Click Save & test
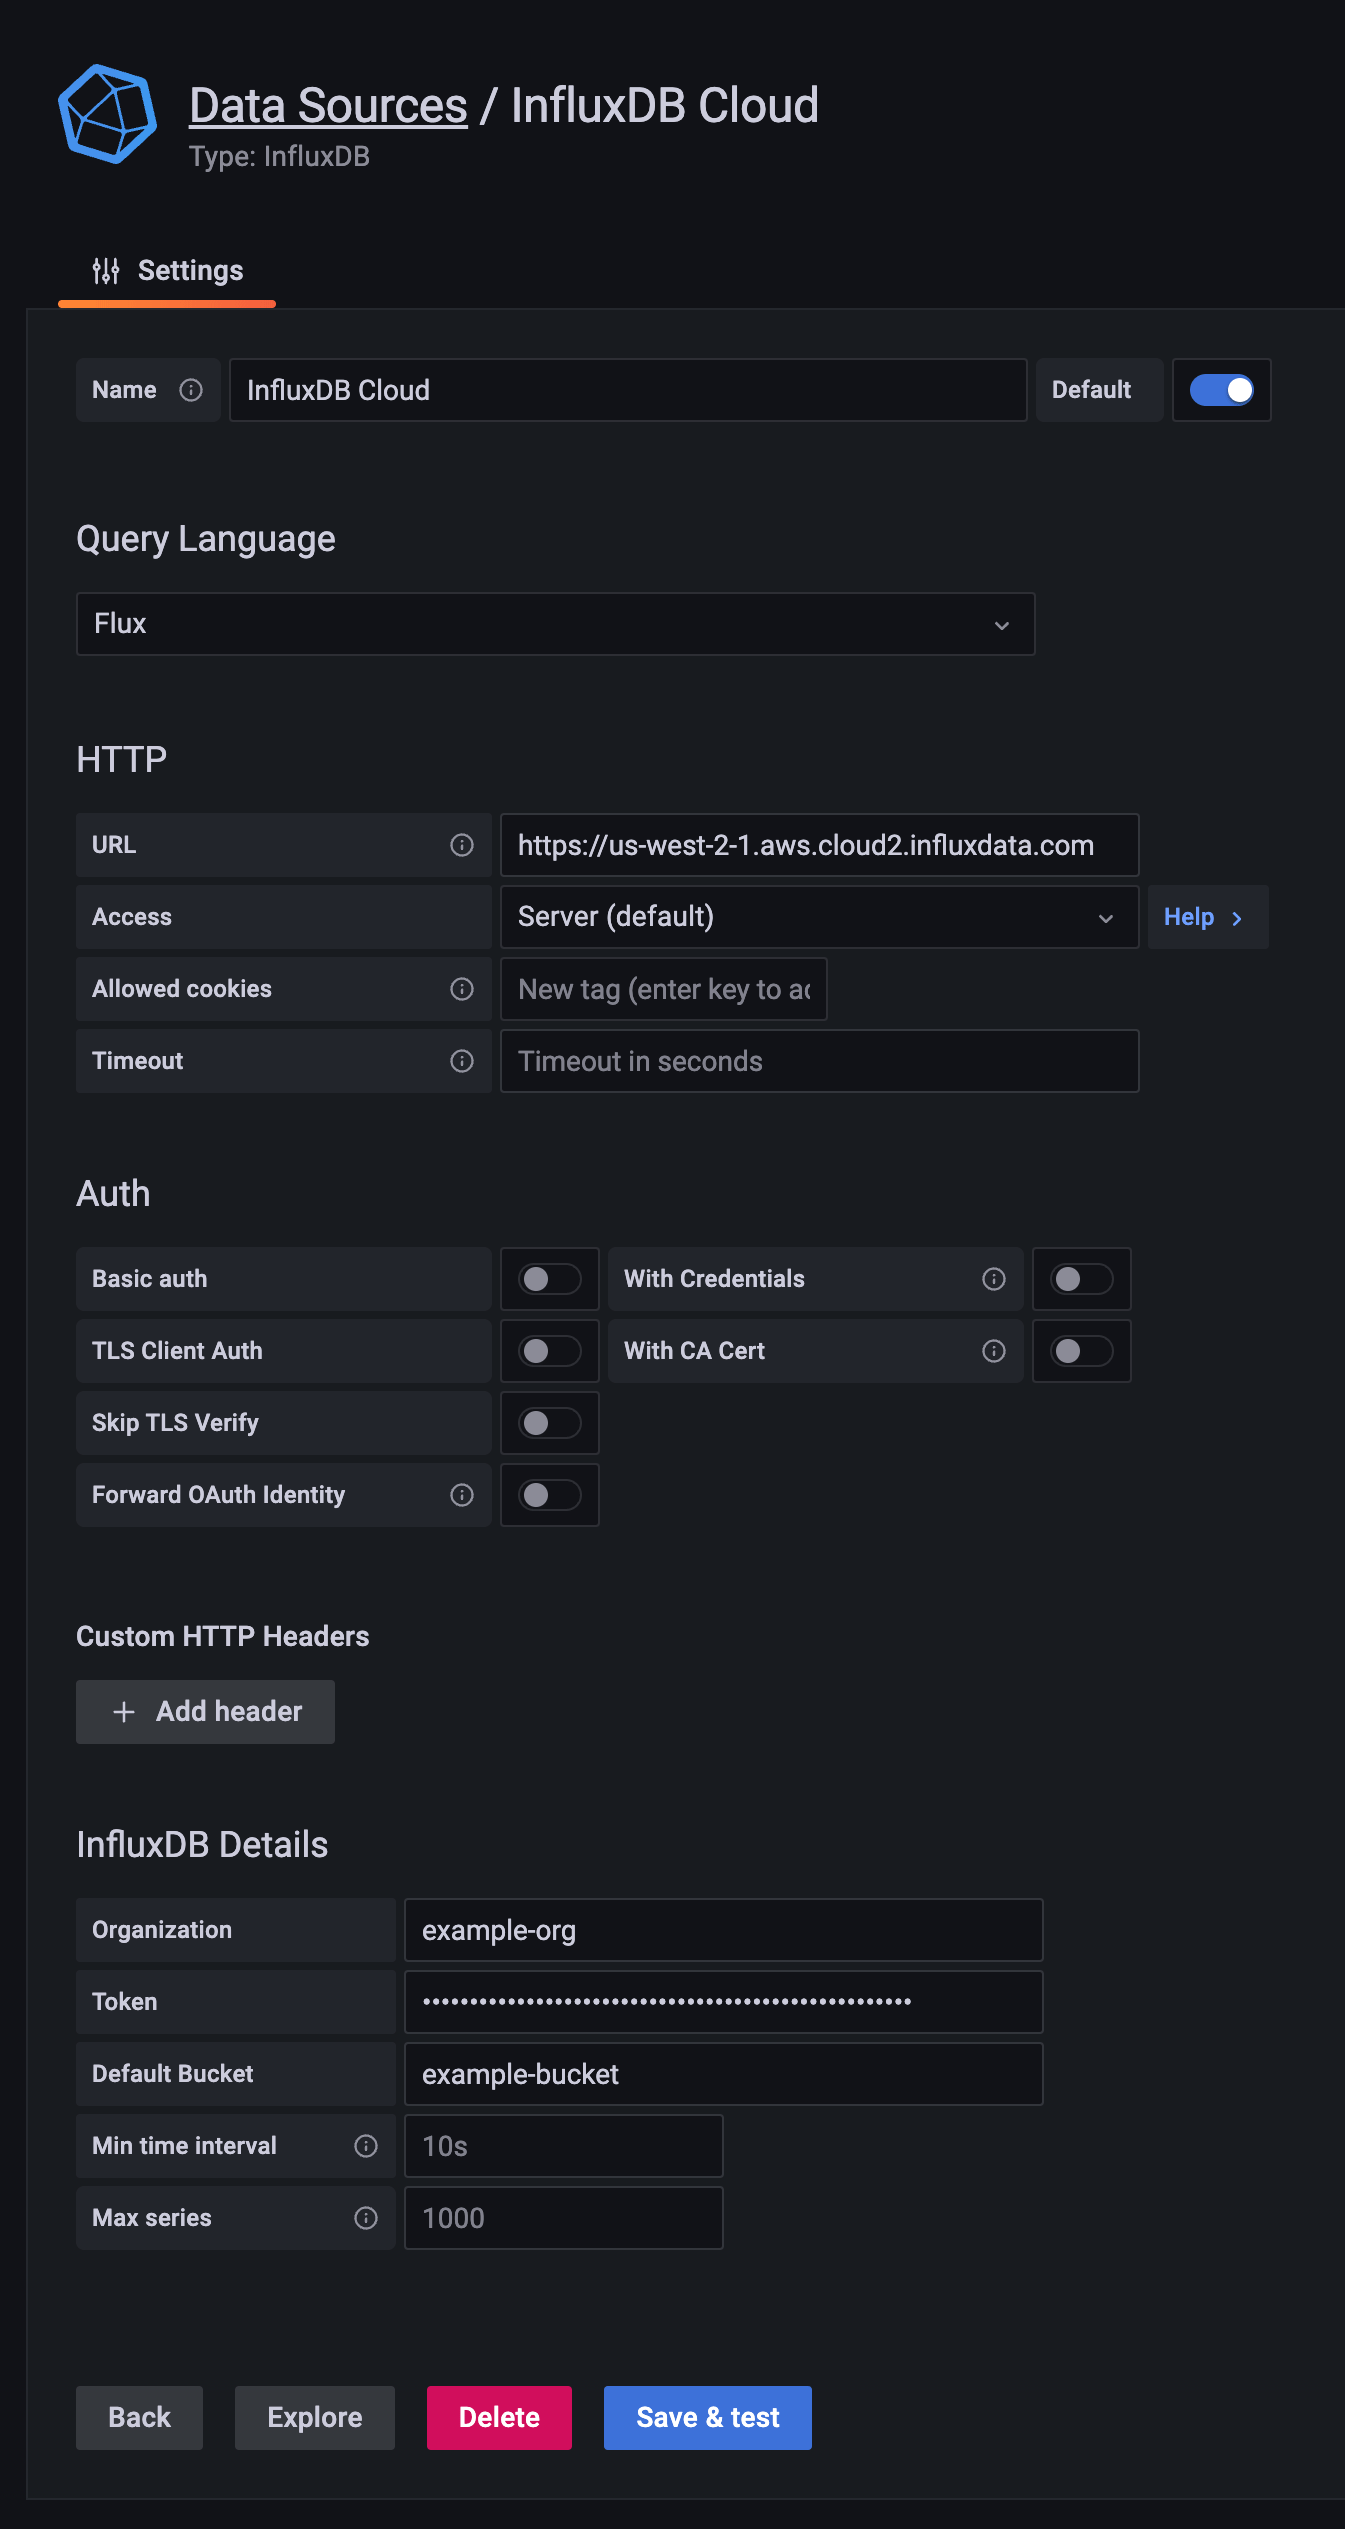The height and width of the screenshot is (2529, 1345). [708, 2418]
